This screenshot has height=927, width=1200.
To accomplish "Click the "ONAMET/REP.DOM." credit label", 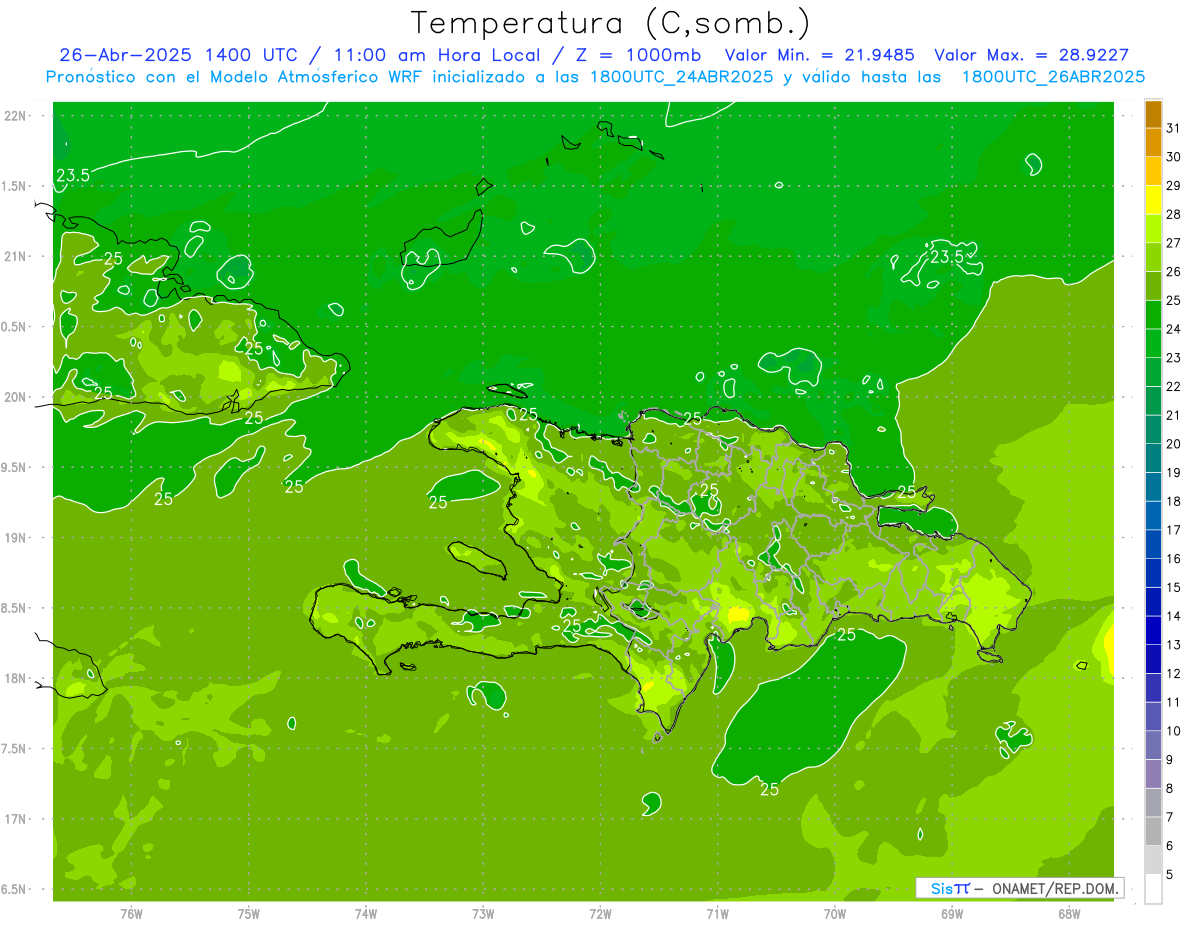I will [1056, 888].
